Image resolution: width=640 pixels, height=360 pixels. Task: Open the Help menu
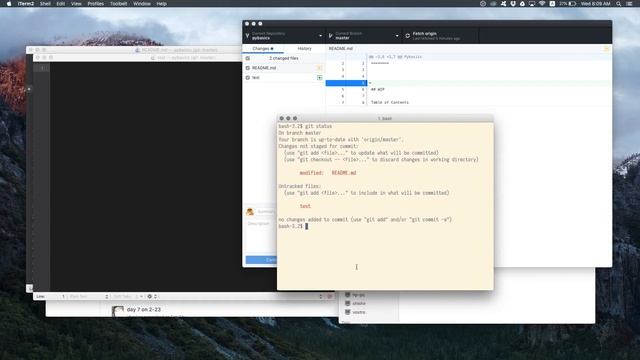[162, 4]
